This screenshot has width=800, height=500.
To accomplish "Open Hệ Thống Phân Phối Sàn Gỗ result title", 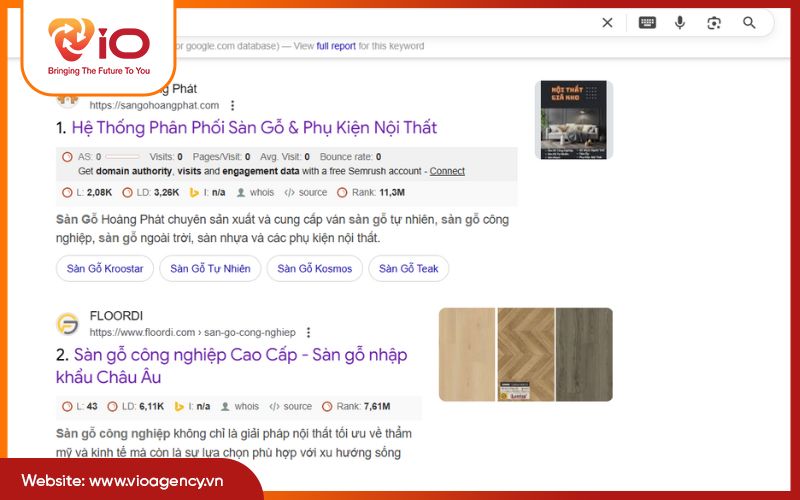I will [254, 128].
